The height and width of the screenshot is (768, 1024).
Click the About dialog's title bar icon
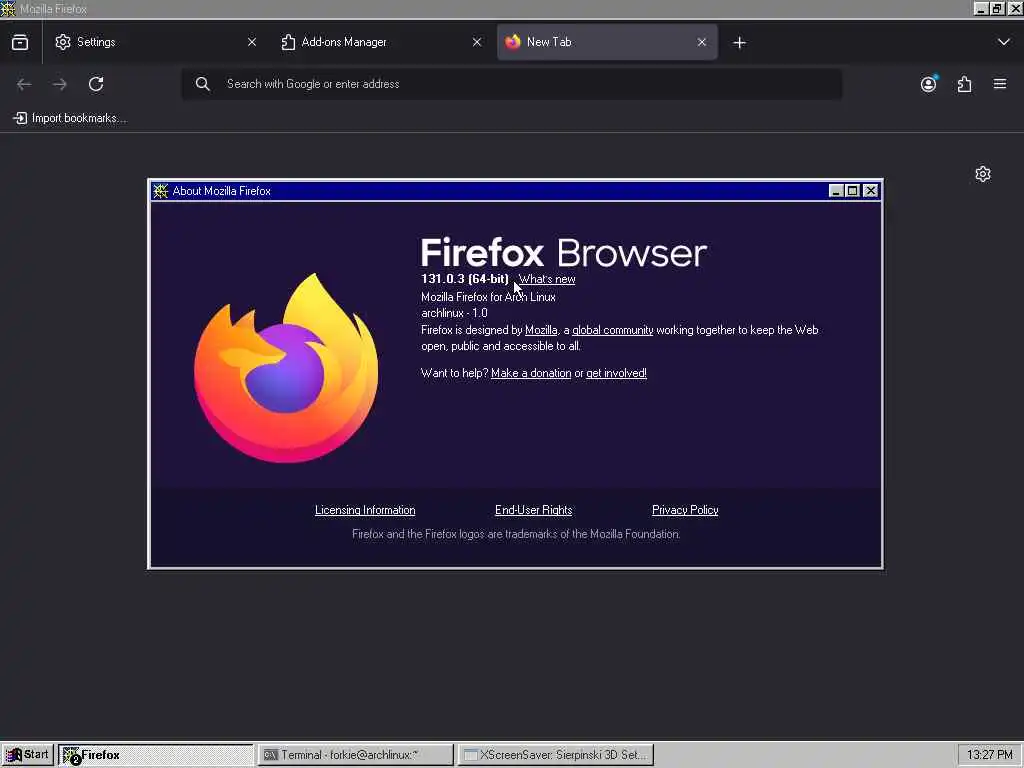pos(161,191)
